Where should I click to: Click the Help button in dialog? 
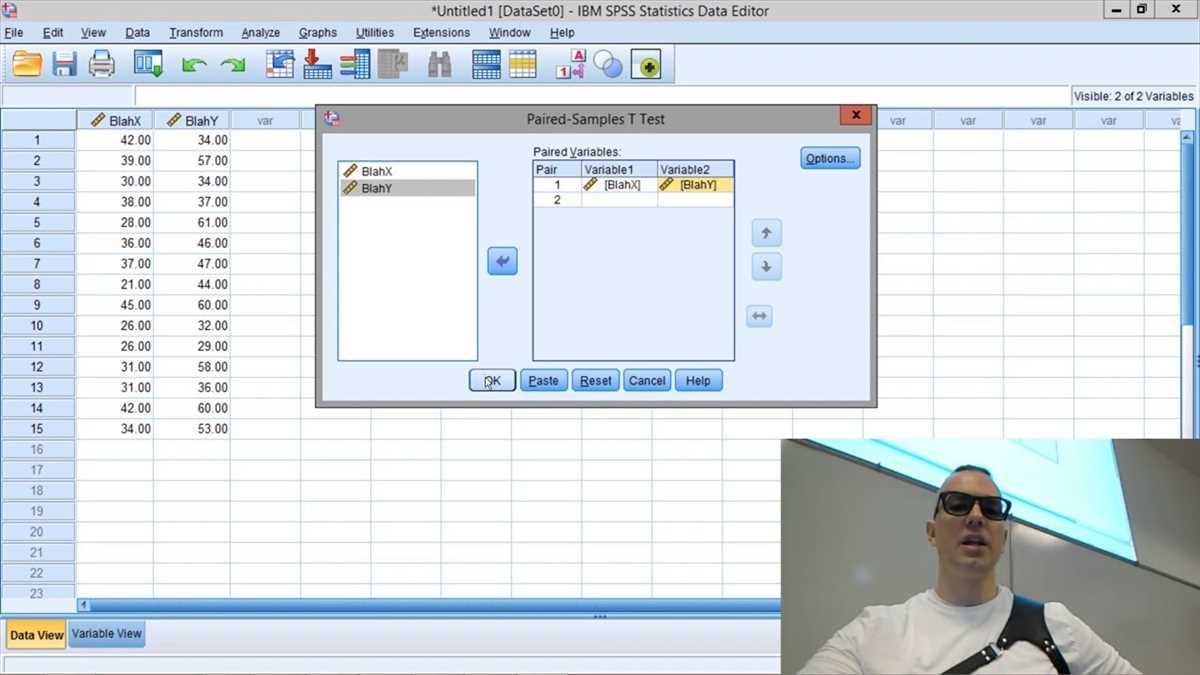point(698,380)
